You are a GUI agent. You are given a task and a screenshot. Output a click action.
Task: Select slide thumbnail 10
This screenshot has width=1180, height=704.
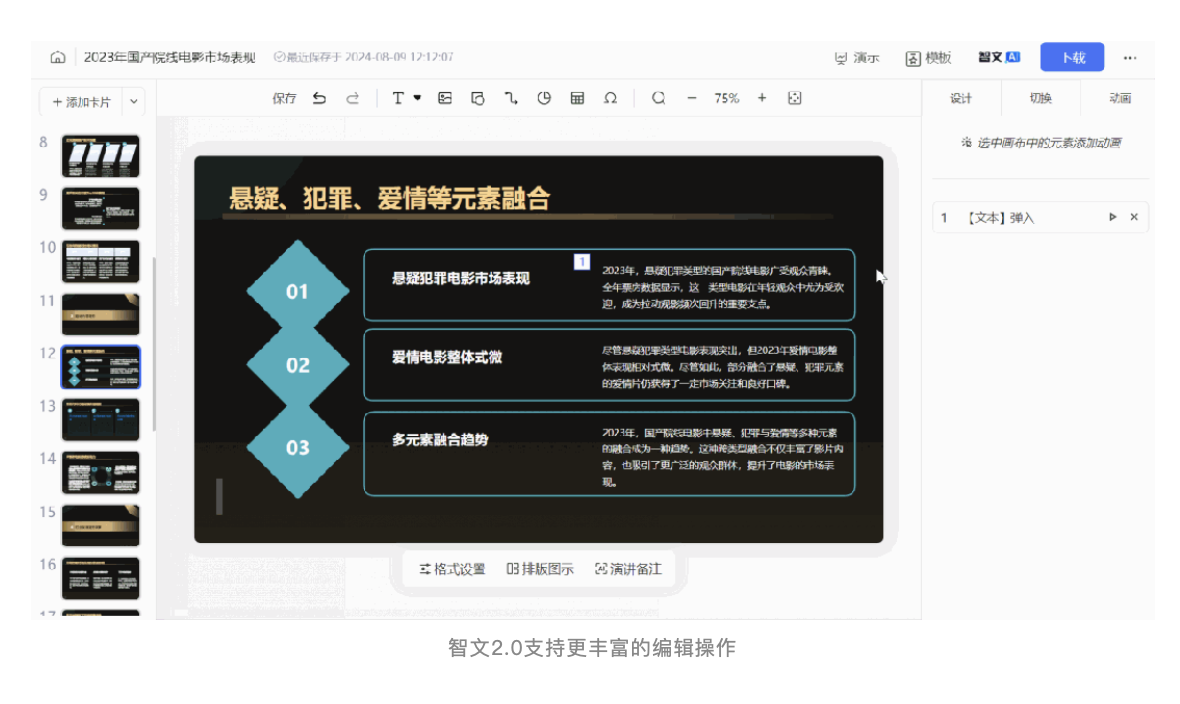(100, 261)
